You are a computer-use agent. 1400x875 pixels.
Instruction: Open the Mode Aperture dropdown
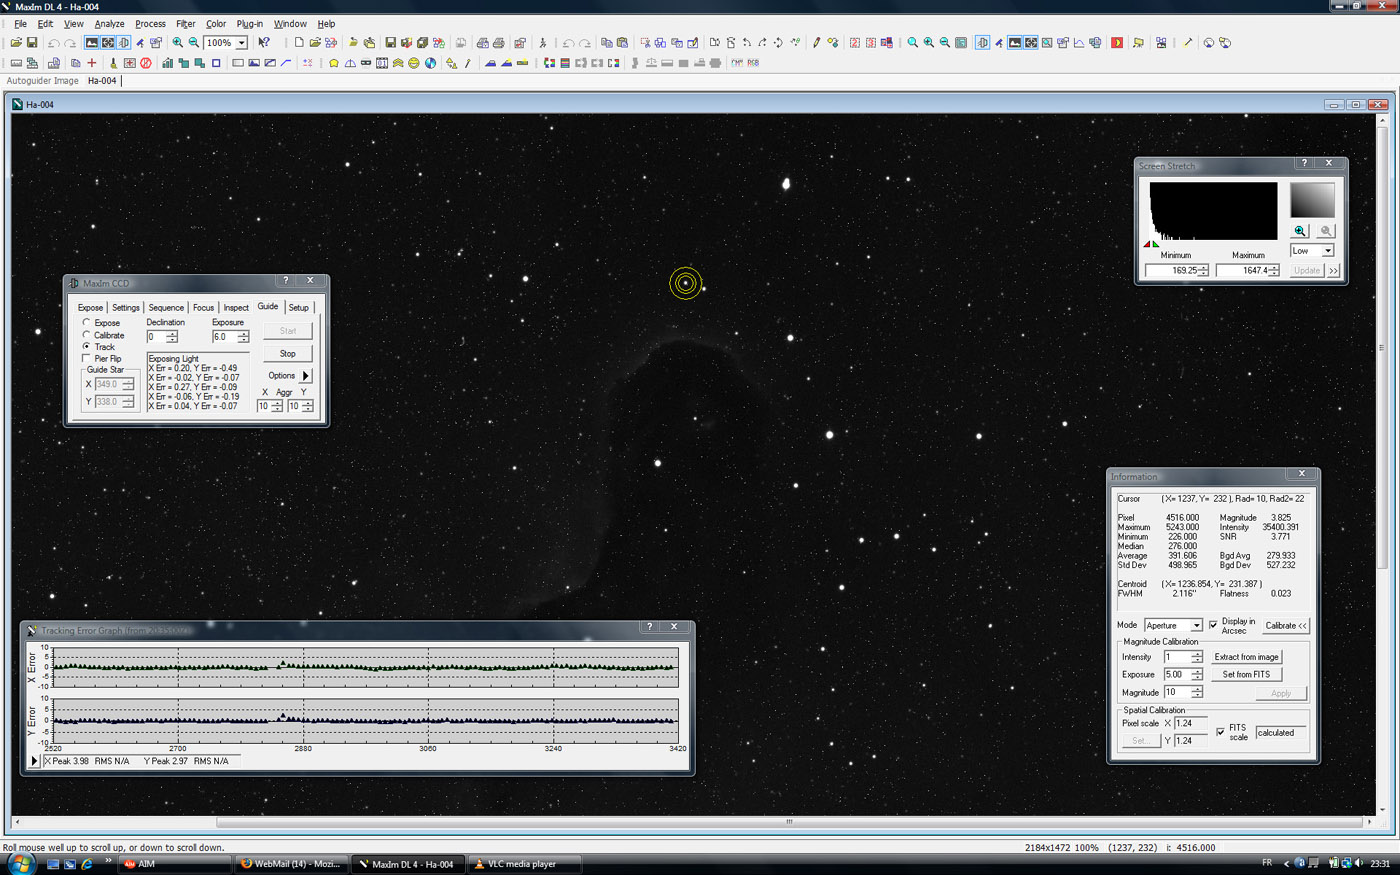[x=1196, y=626]
